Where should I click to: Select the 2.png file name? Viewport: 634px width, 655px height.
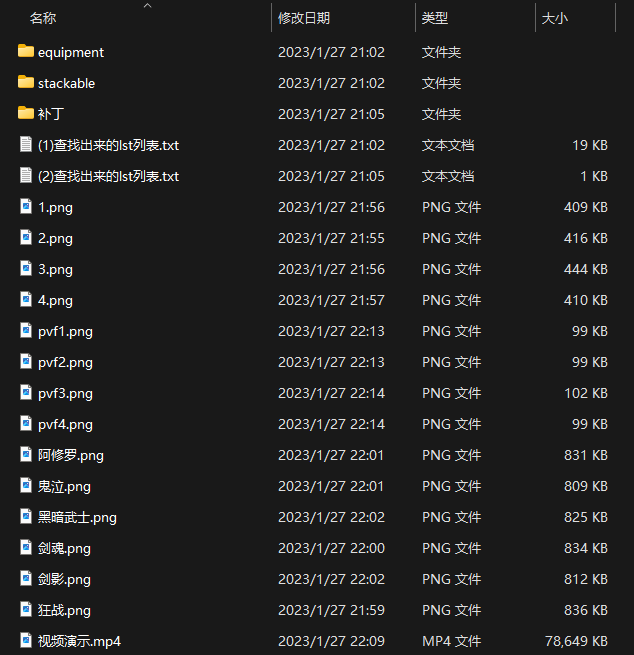[55, 239]
